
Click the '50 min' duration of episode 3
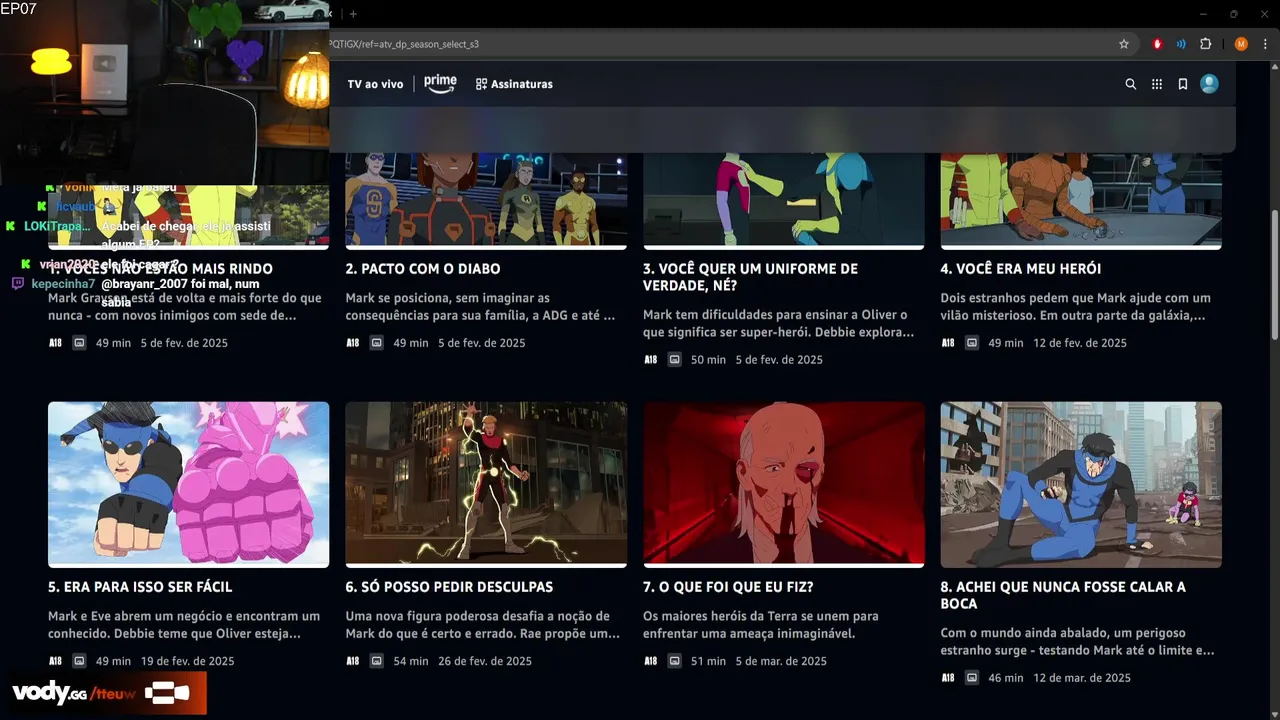(x=709, y=360)
